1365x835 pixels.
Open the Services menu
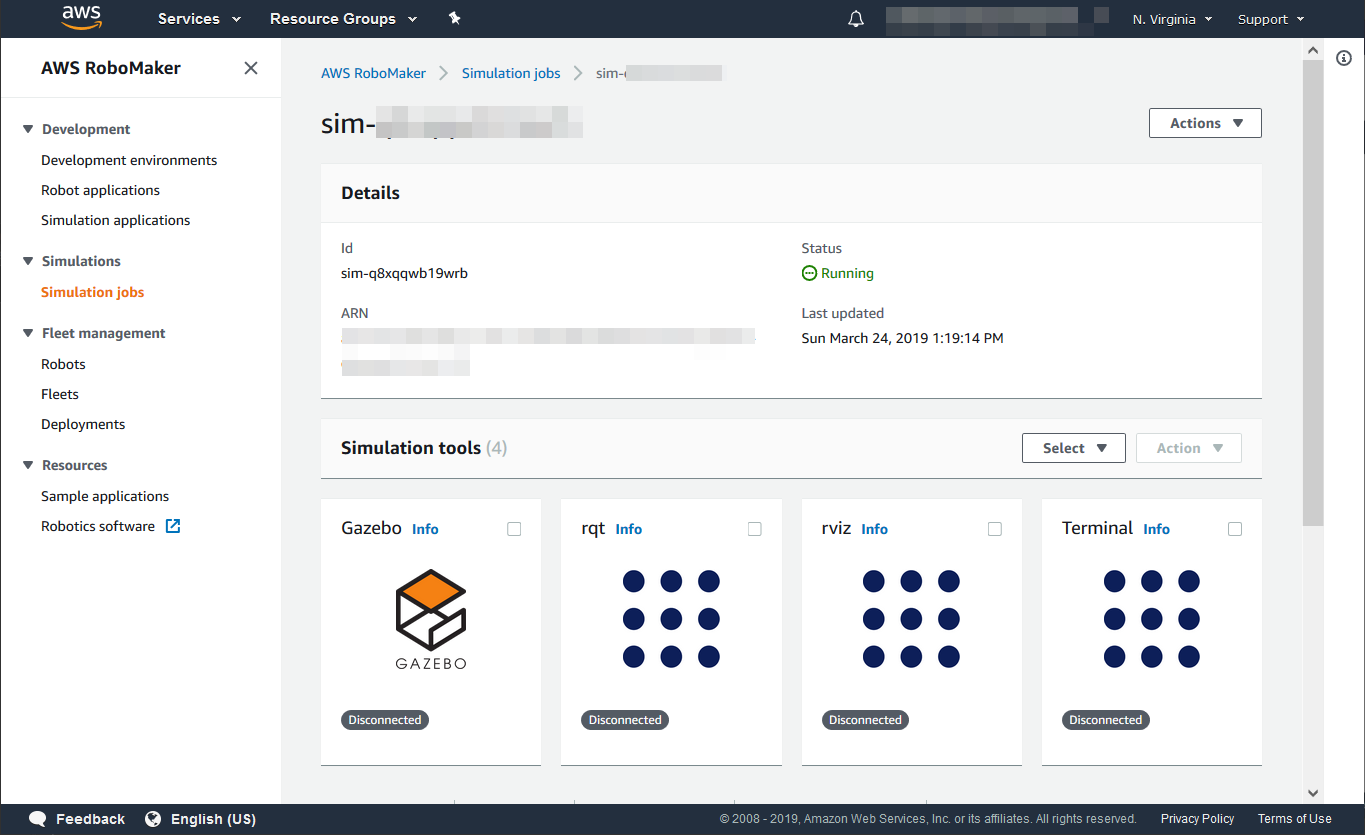(x=199, y=19)
